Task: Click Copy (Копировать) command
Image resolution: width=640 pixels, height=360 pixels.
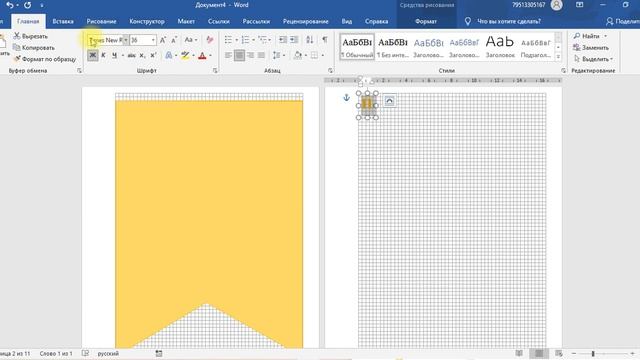Action: tap(34, 48)
